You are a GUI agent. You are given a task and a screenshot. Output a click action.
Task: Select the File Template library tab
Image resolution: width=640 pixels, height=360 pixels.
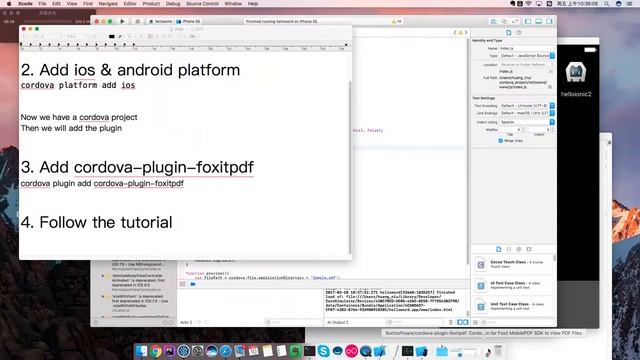point(498,249)
